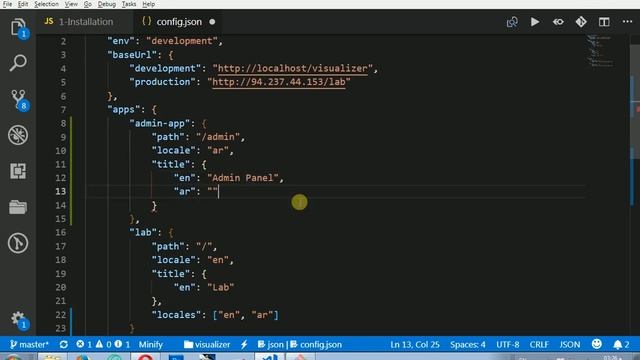
Task: Open the Explorer view in activity bar
Action: pos(18,27)
